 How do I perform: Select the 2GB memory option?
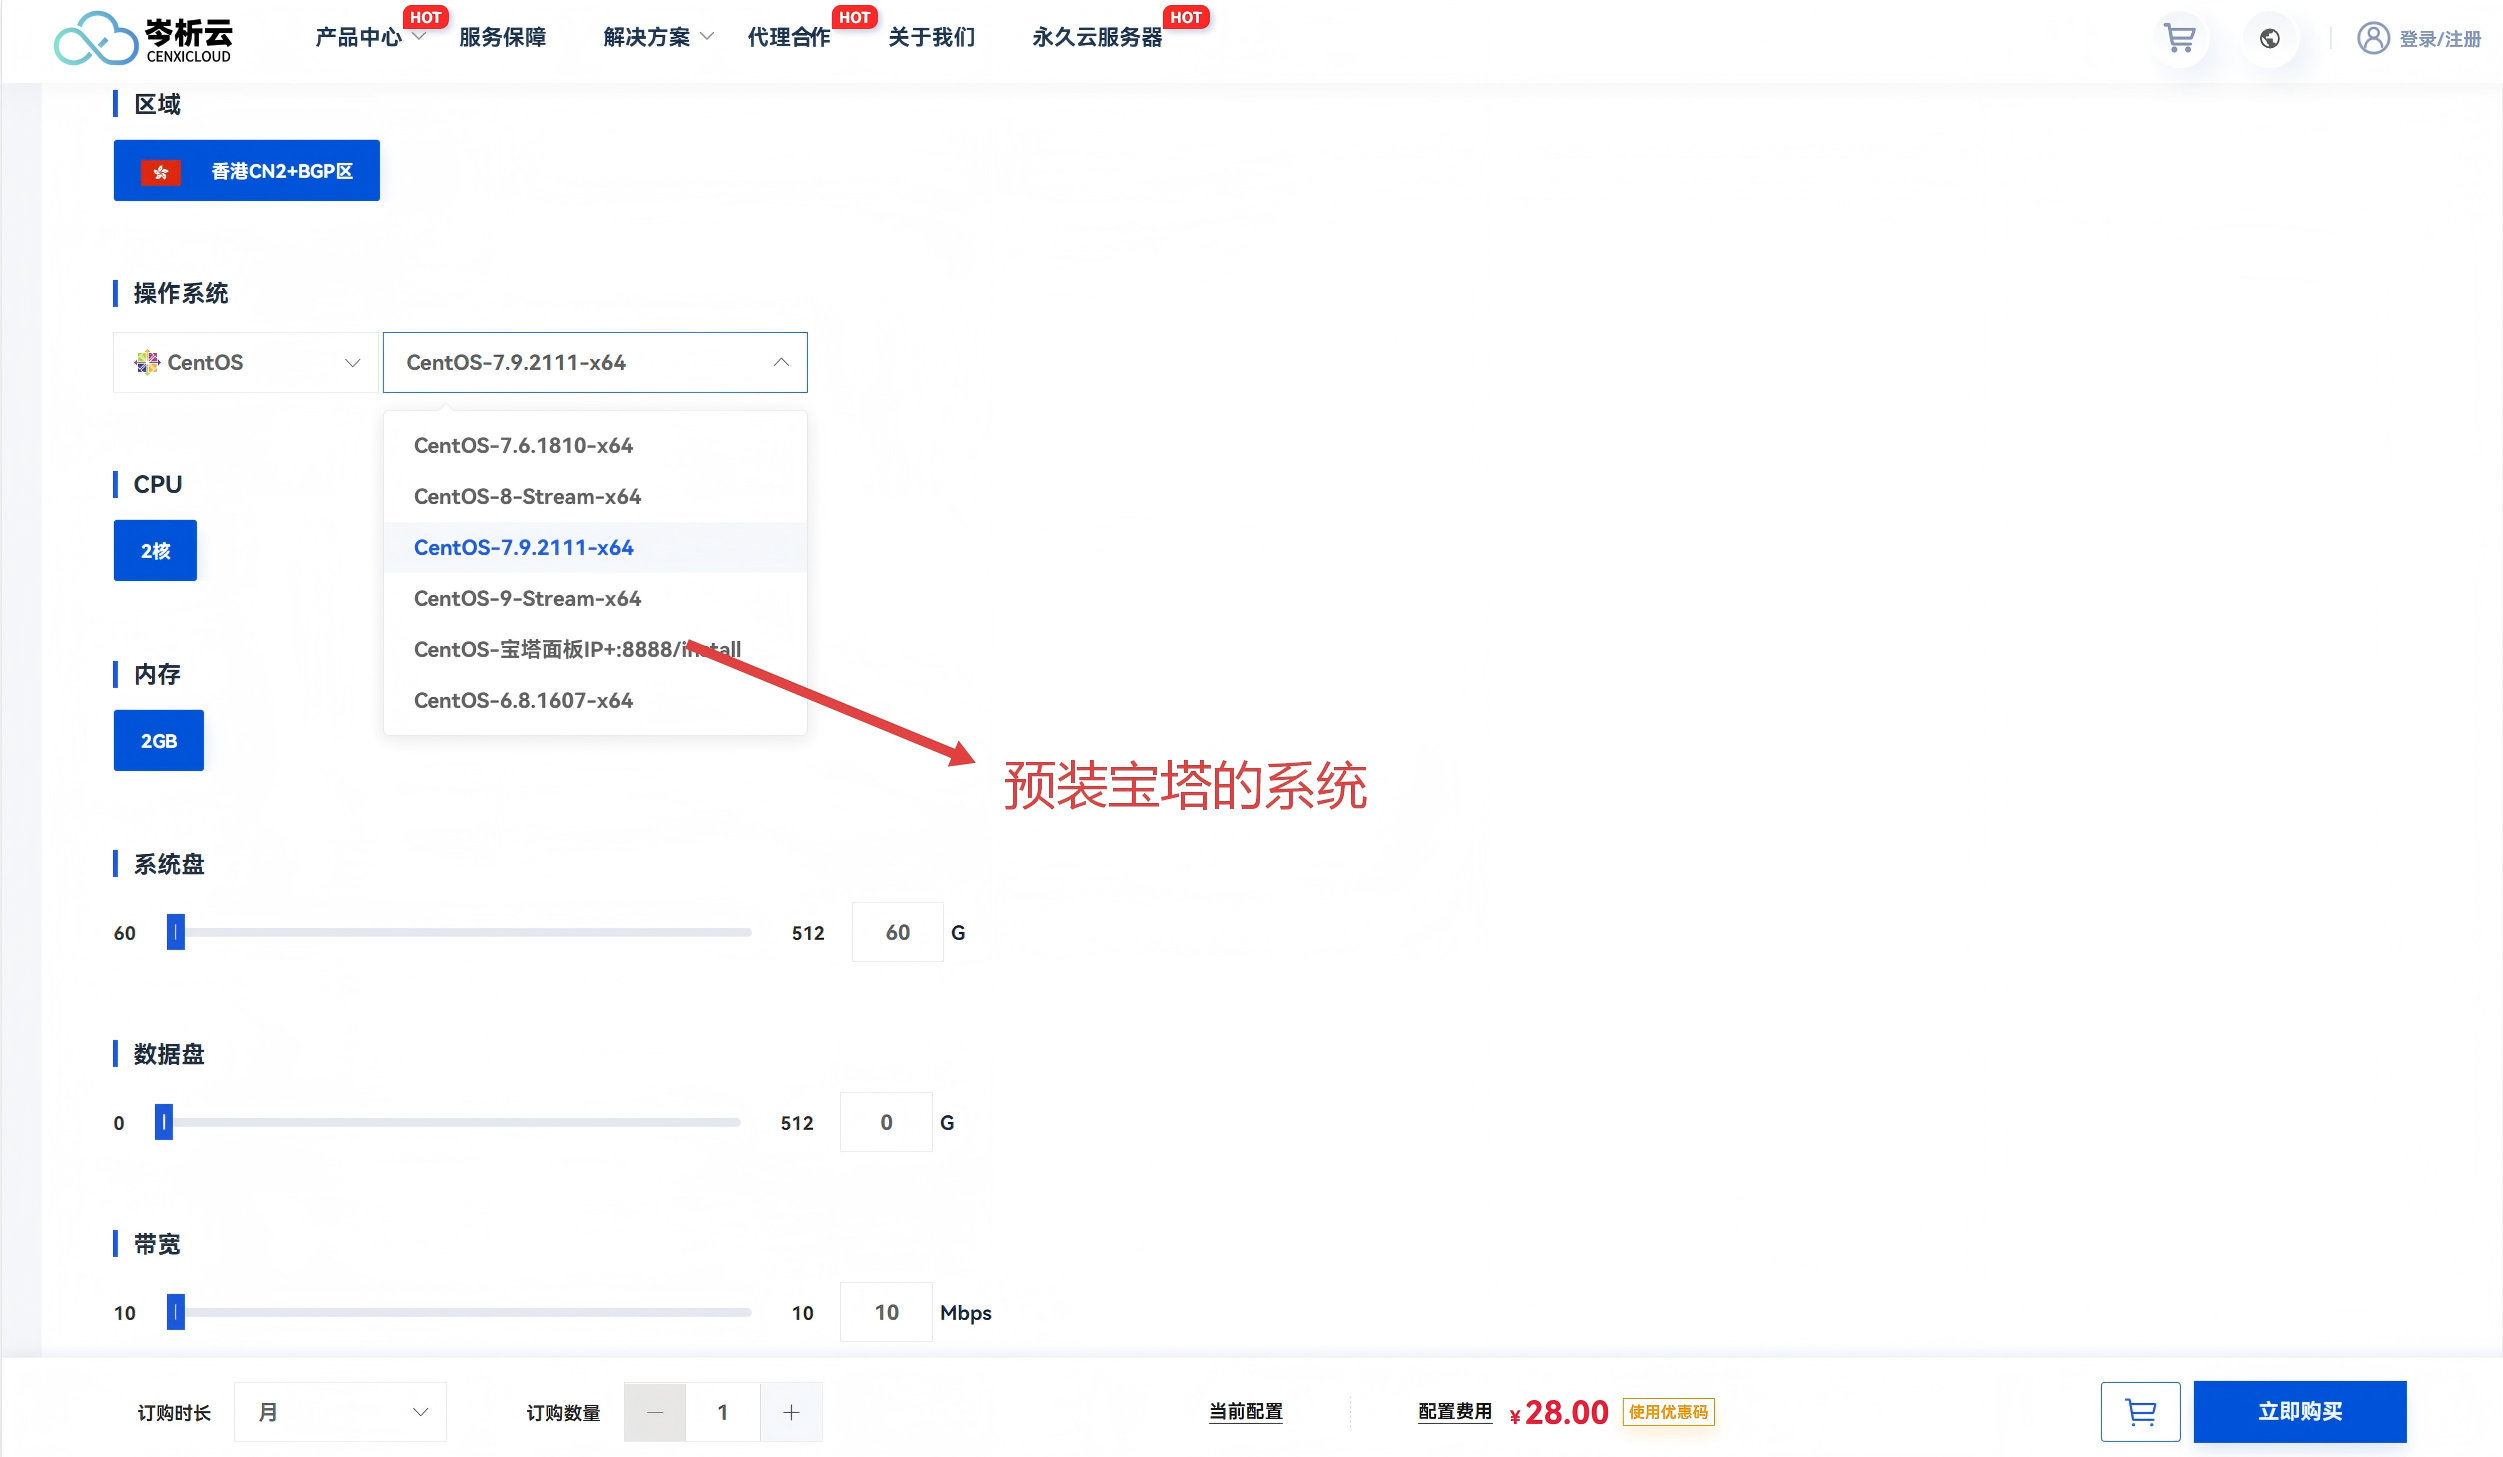point(158,741)
